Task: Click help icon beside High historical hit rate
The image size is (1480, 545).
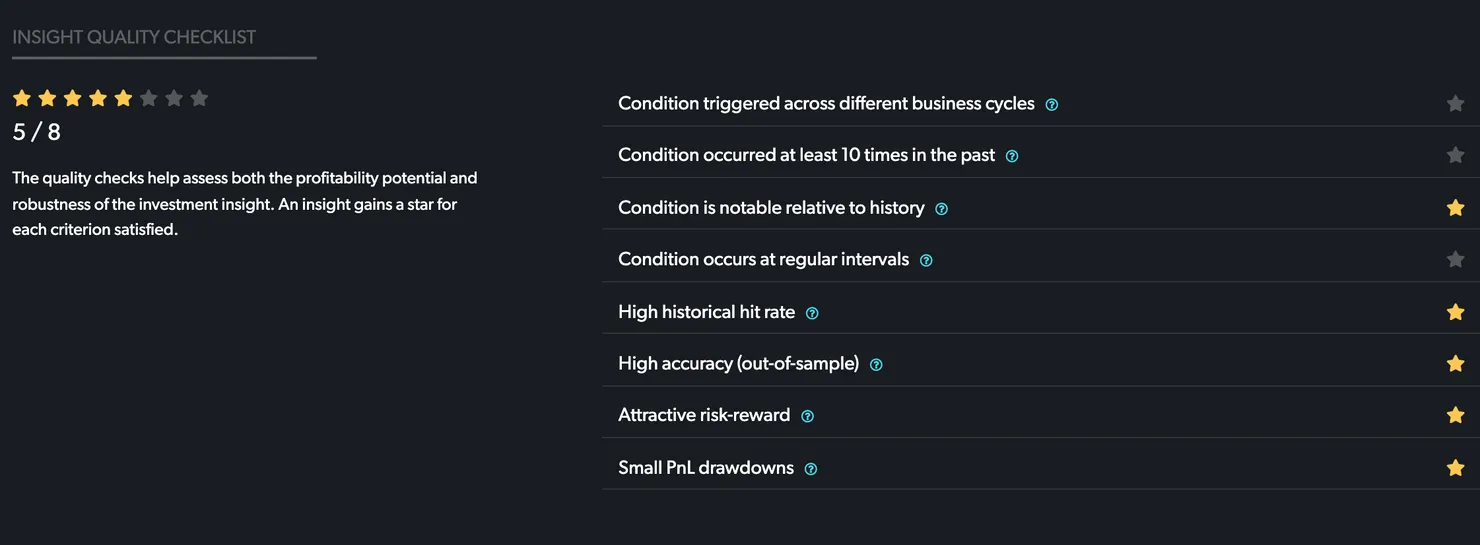Action: 812,313
